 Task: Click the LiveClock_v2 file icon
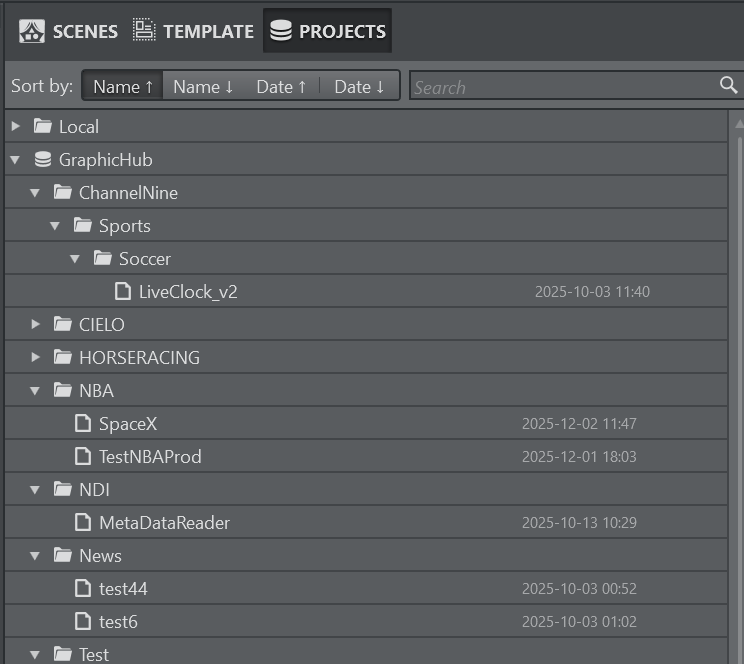(x=122, y=292)
